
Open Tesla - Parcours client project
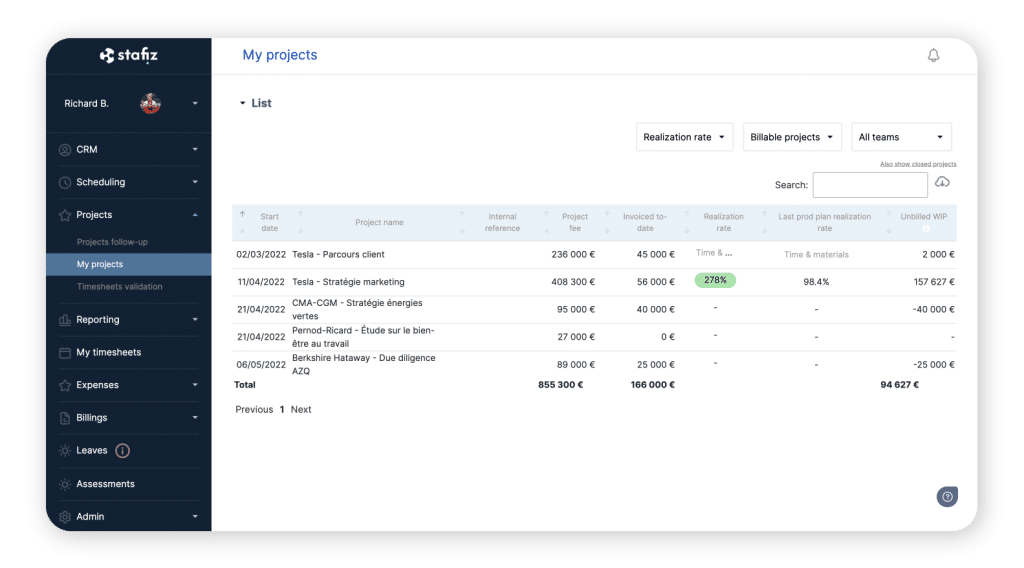tap(338, 255)
